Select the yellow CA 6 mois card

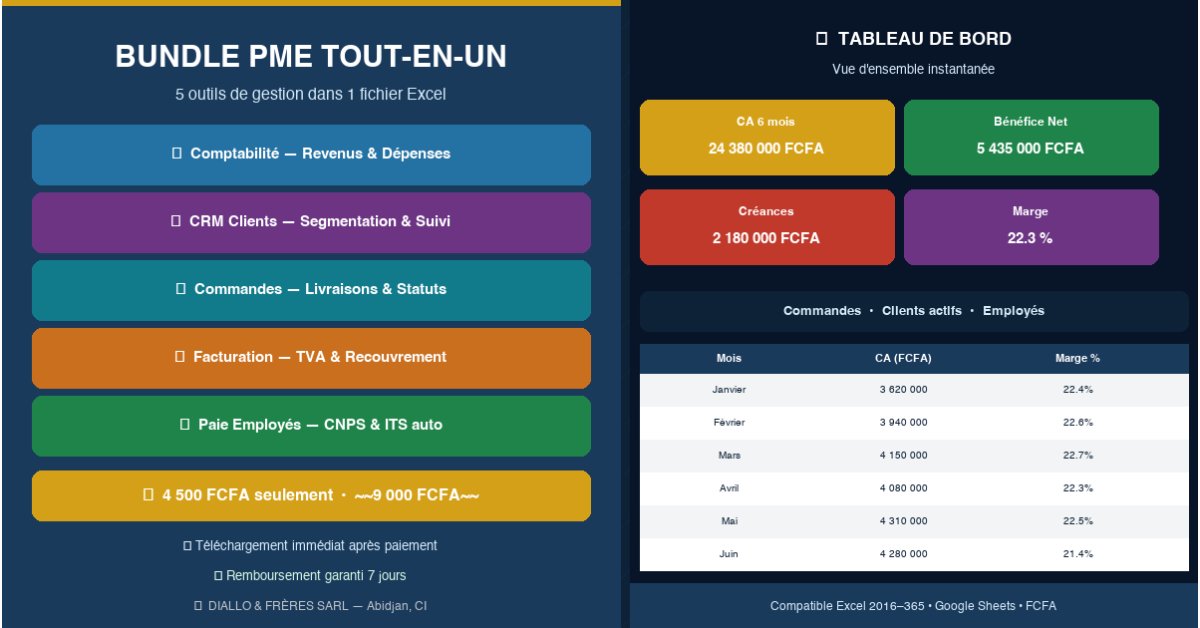(767, 137)
